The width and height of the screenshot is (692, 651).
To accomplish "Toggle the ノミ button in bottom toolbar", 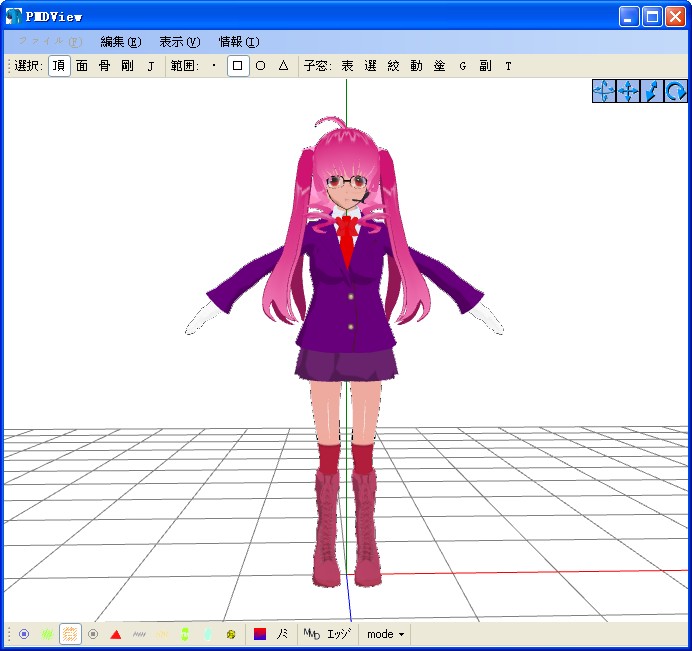I will point(282,634).
